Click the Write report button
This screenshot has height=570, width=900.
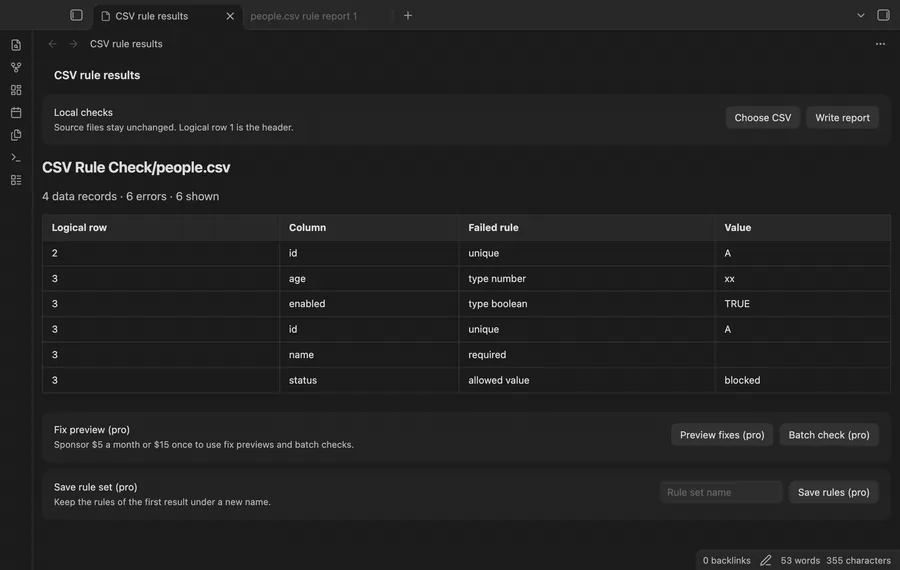[842, 118]
